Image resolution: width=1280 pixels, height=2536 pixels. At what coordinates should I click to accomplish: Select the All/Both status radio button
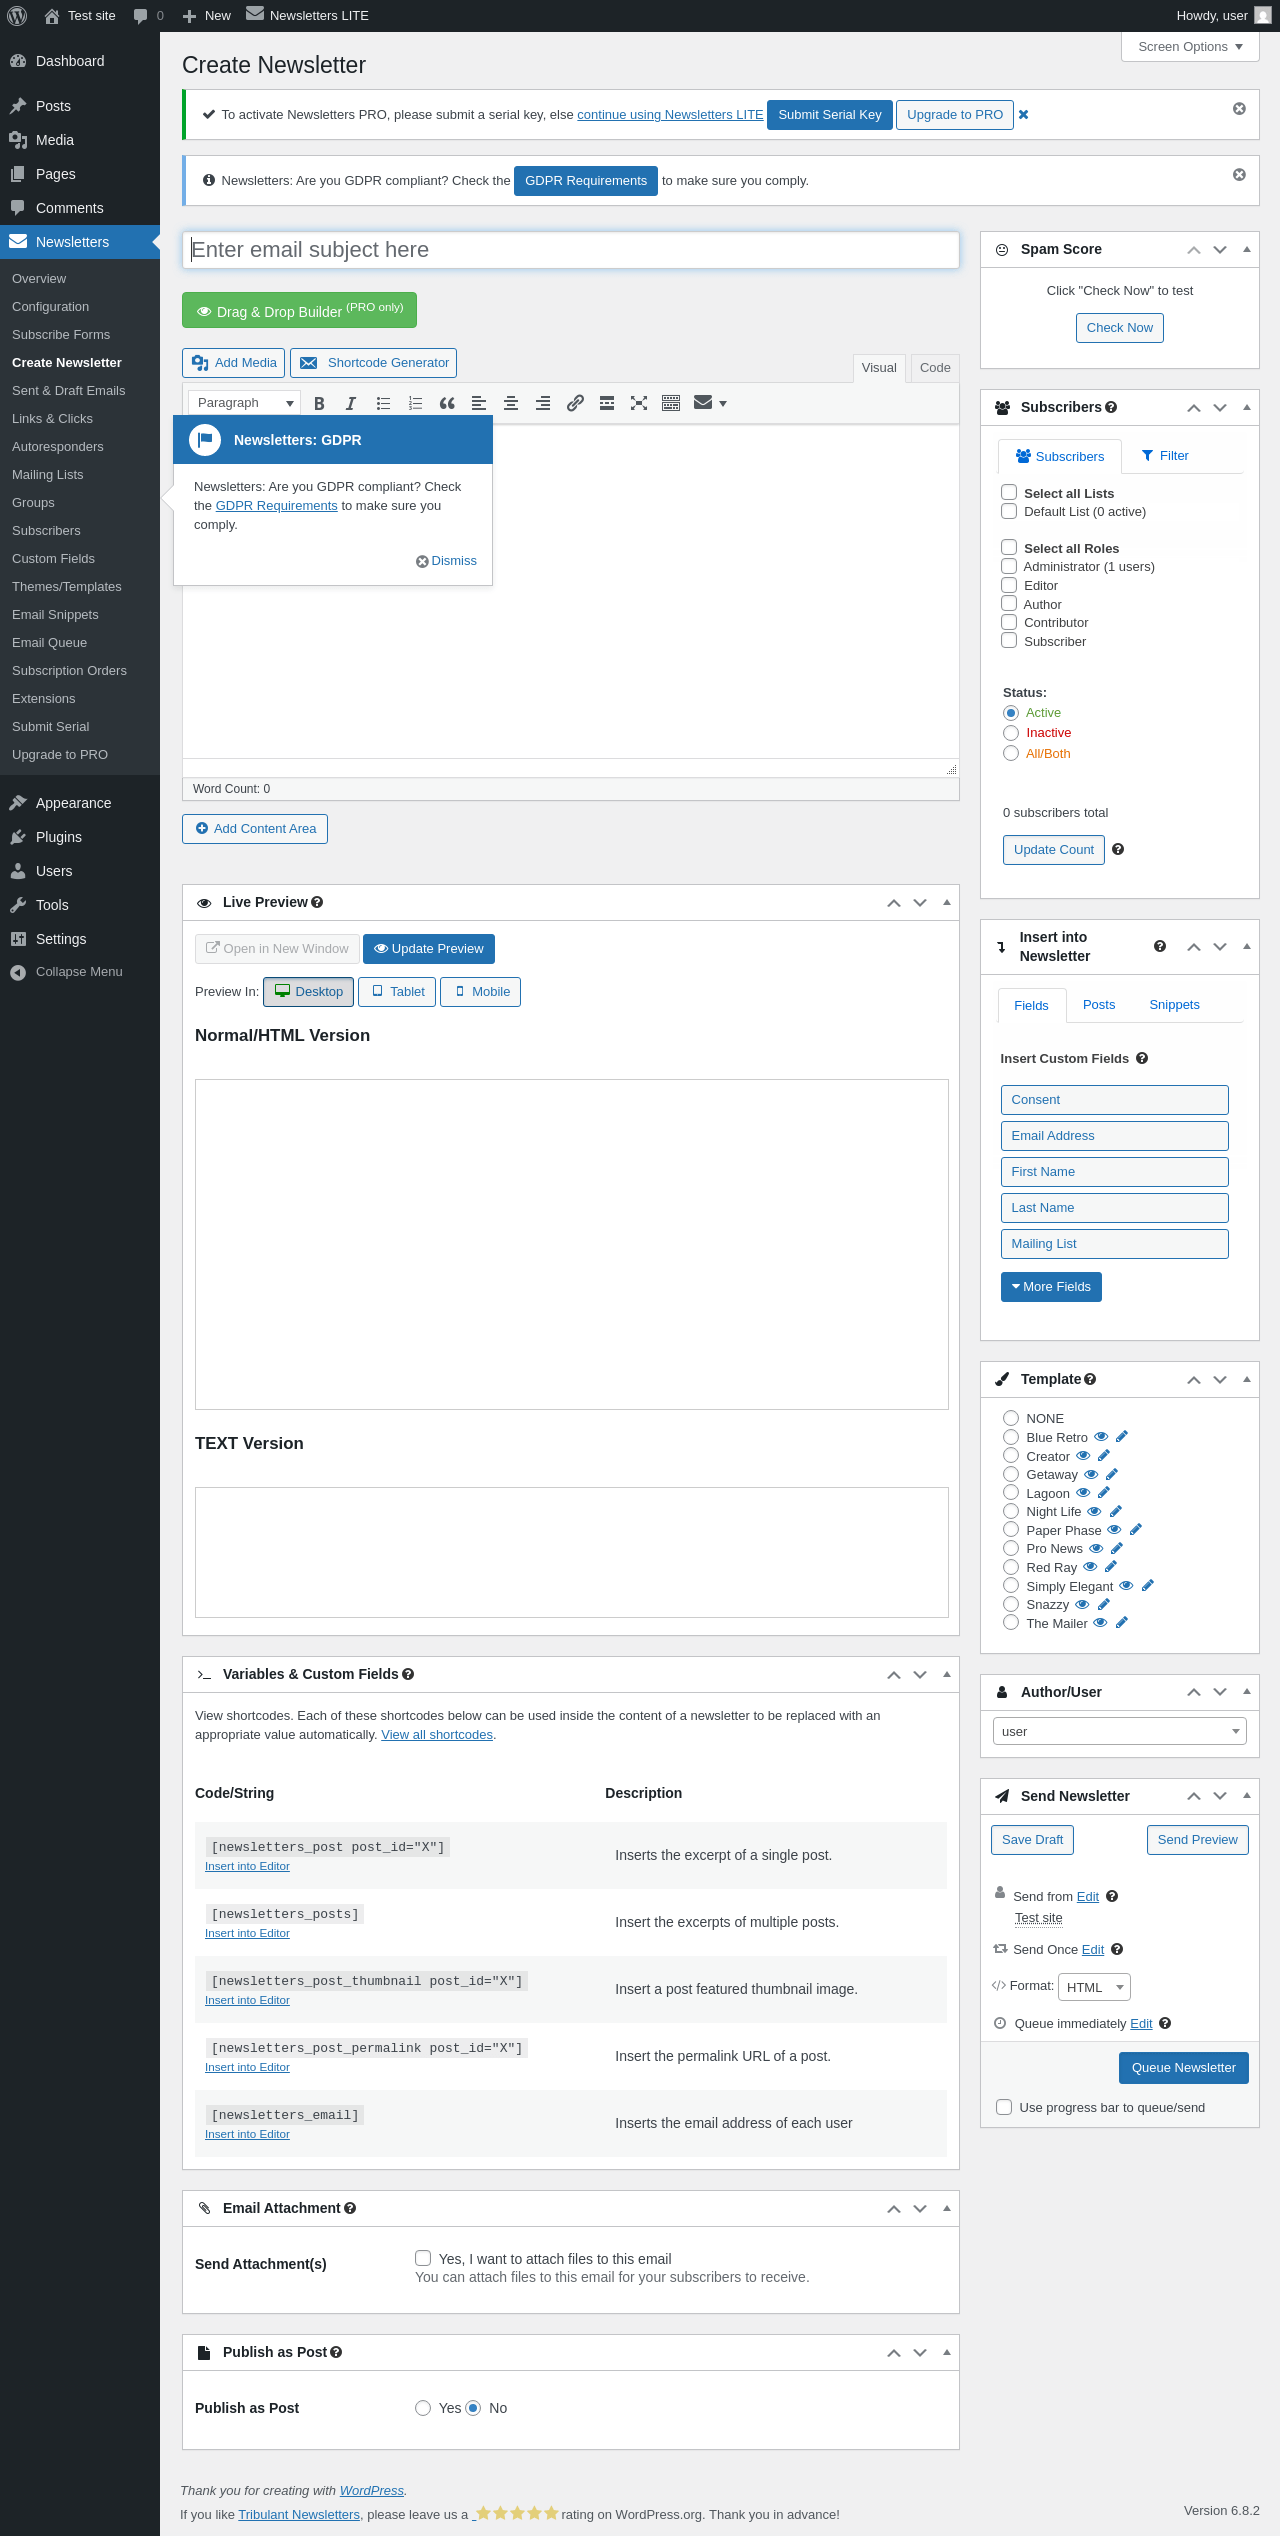(x=1011, y=753)
